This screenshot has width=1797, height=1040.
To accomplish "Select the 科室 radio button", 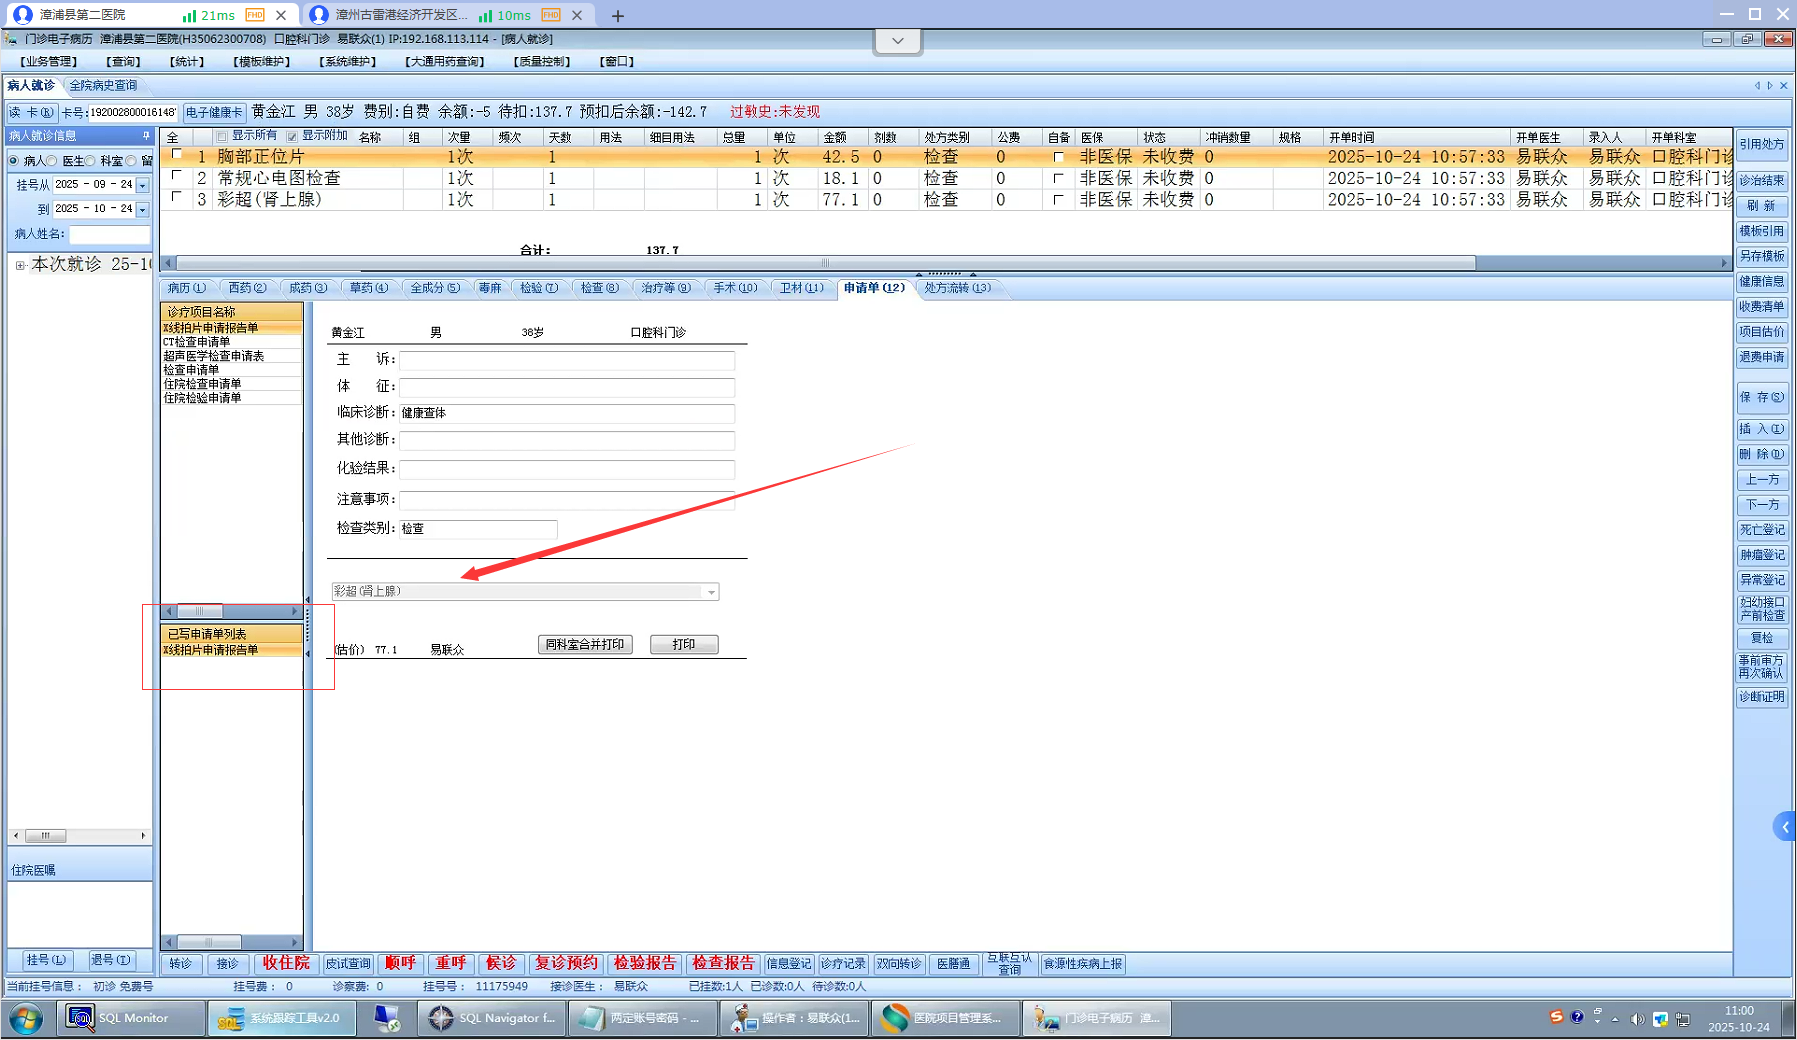I will pyautogui.click(x=90, y=160).
